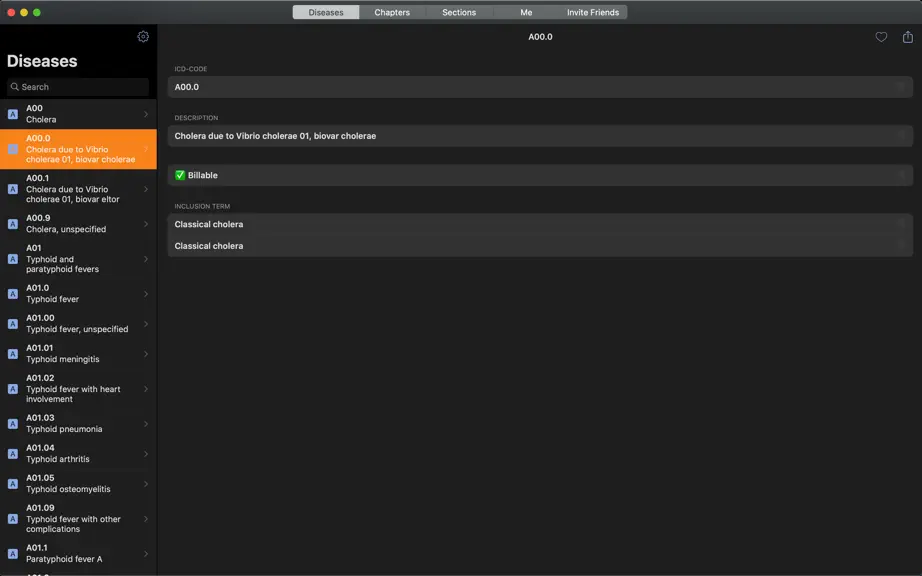This screenshot has height=576, width=922.
Task: Click the A badge icon beside A01.04 Typhoid arthritis
Action: pos(12,454)
